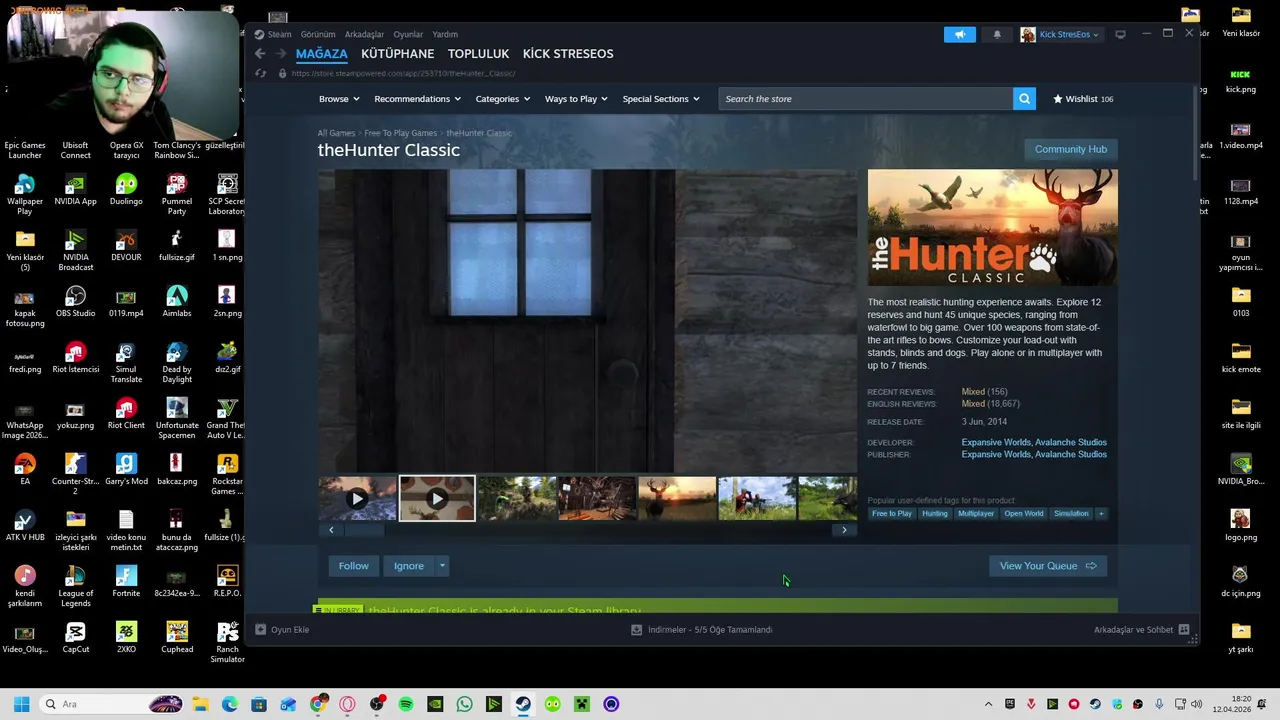Click the Oyun Ekle plus icon
The width and height of the screenshot is (1280, 720).
click(x=260, y=630)
